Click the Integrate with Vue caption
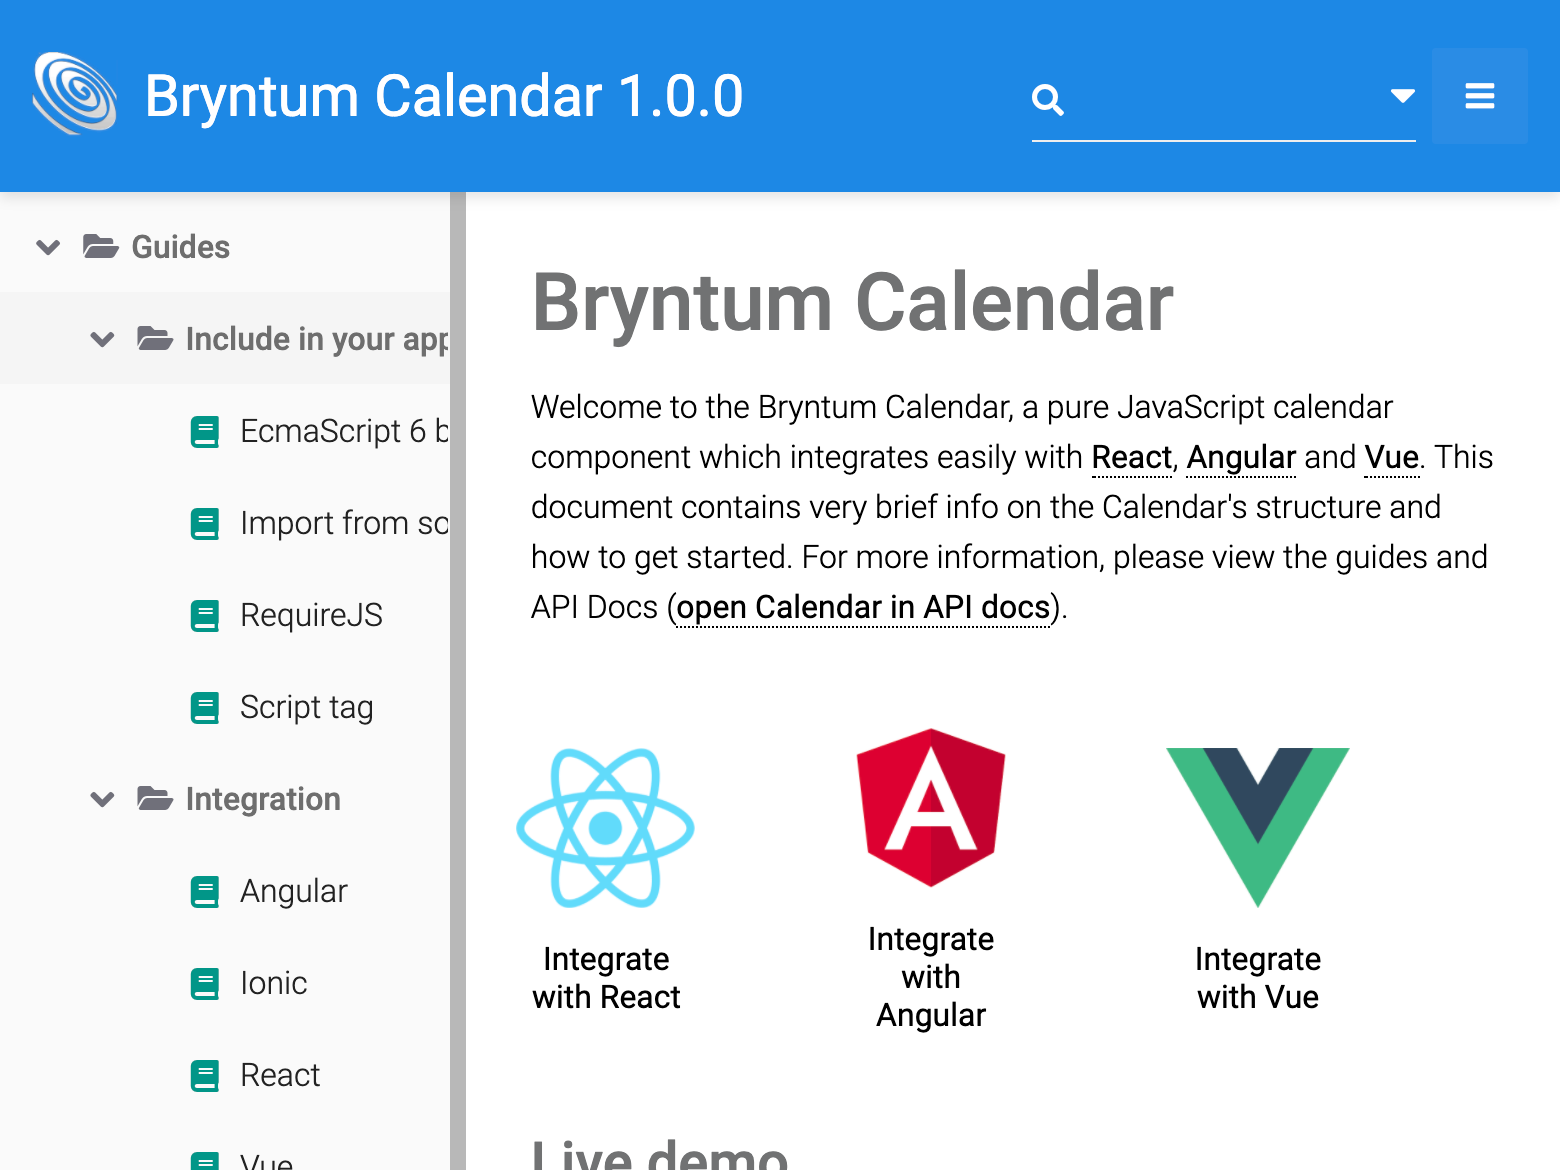The height and width of the screenshot is (1170, 1560). click(1258, 978)
